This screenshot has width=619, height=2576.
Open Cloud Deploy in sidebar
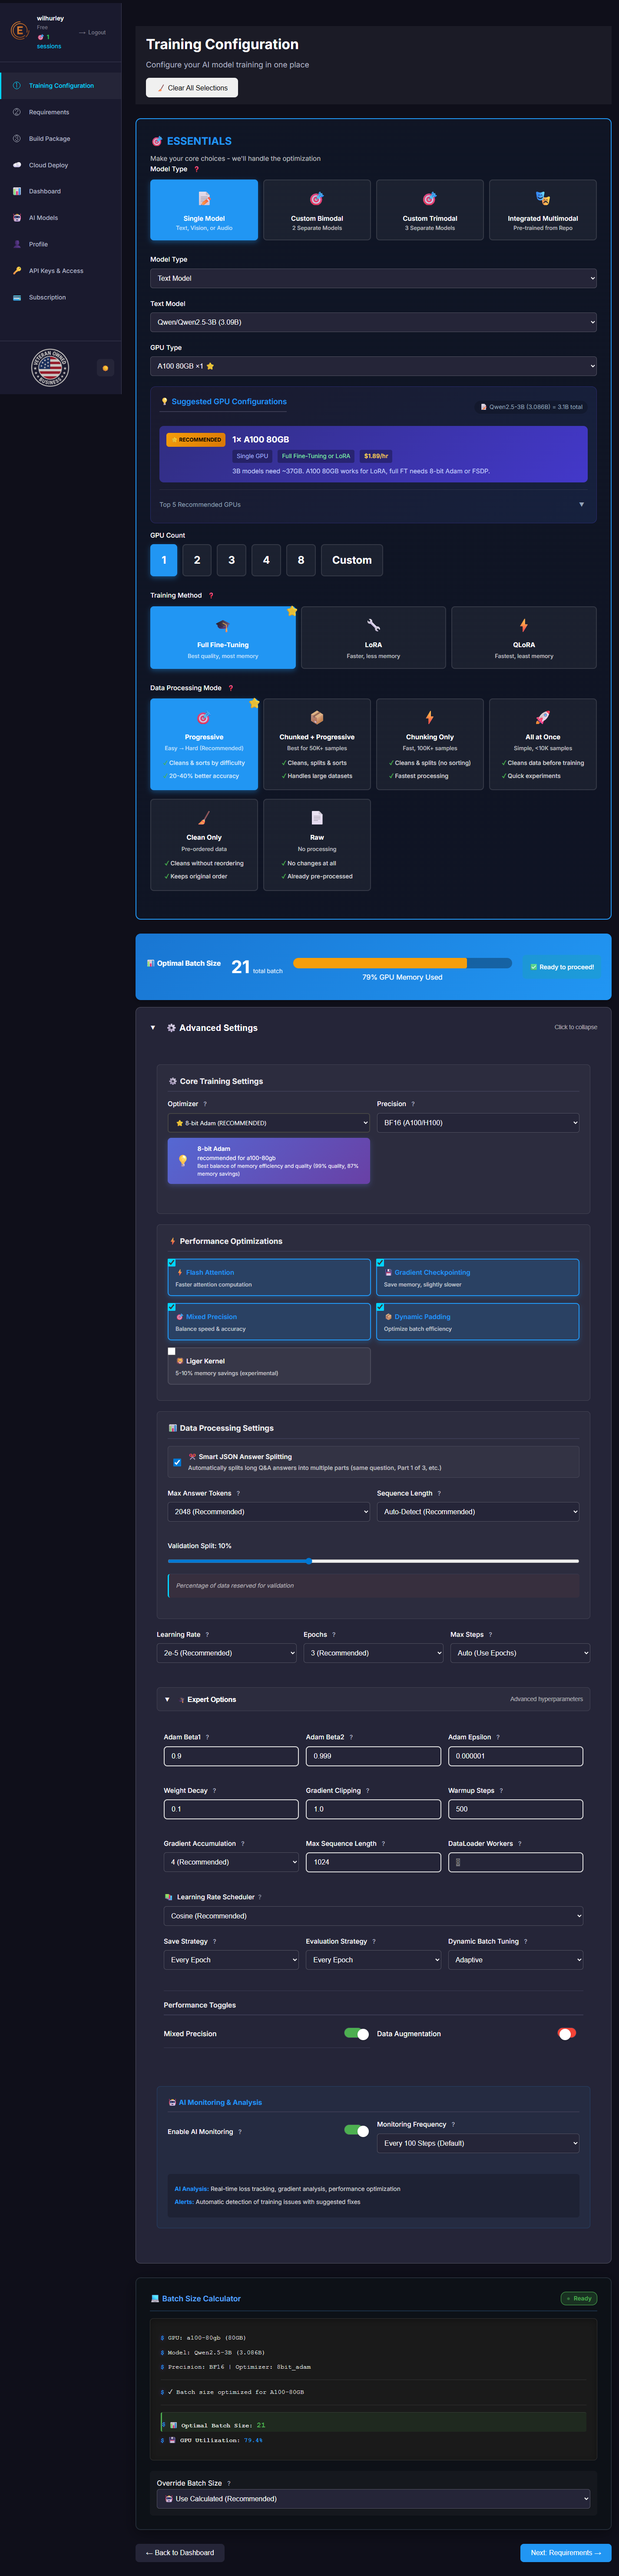pos(48,165)
